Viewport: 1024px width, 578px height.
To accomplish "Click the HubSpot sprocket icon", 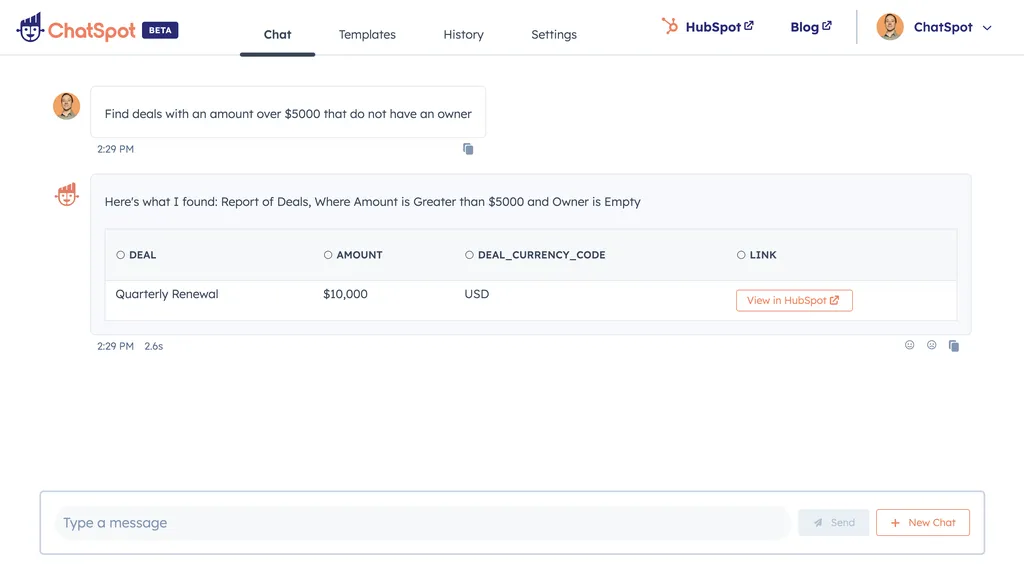I will (x=670, y=26).
